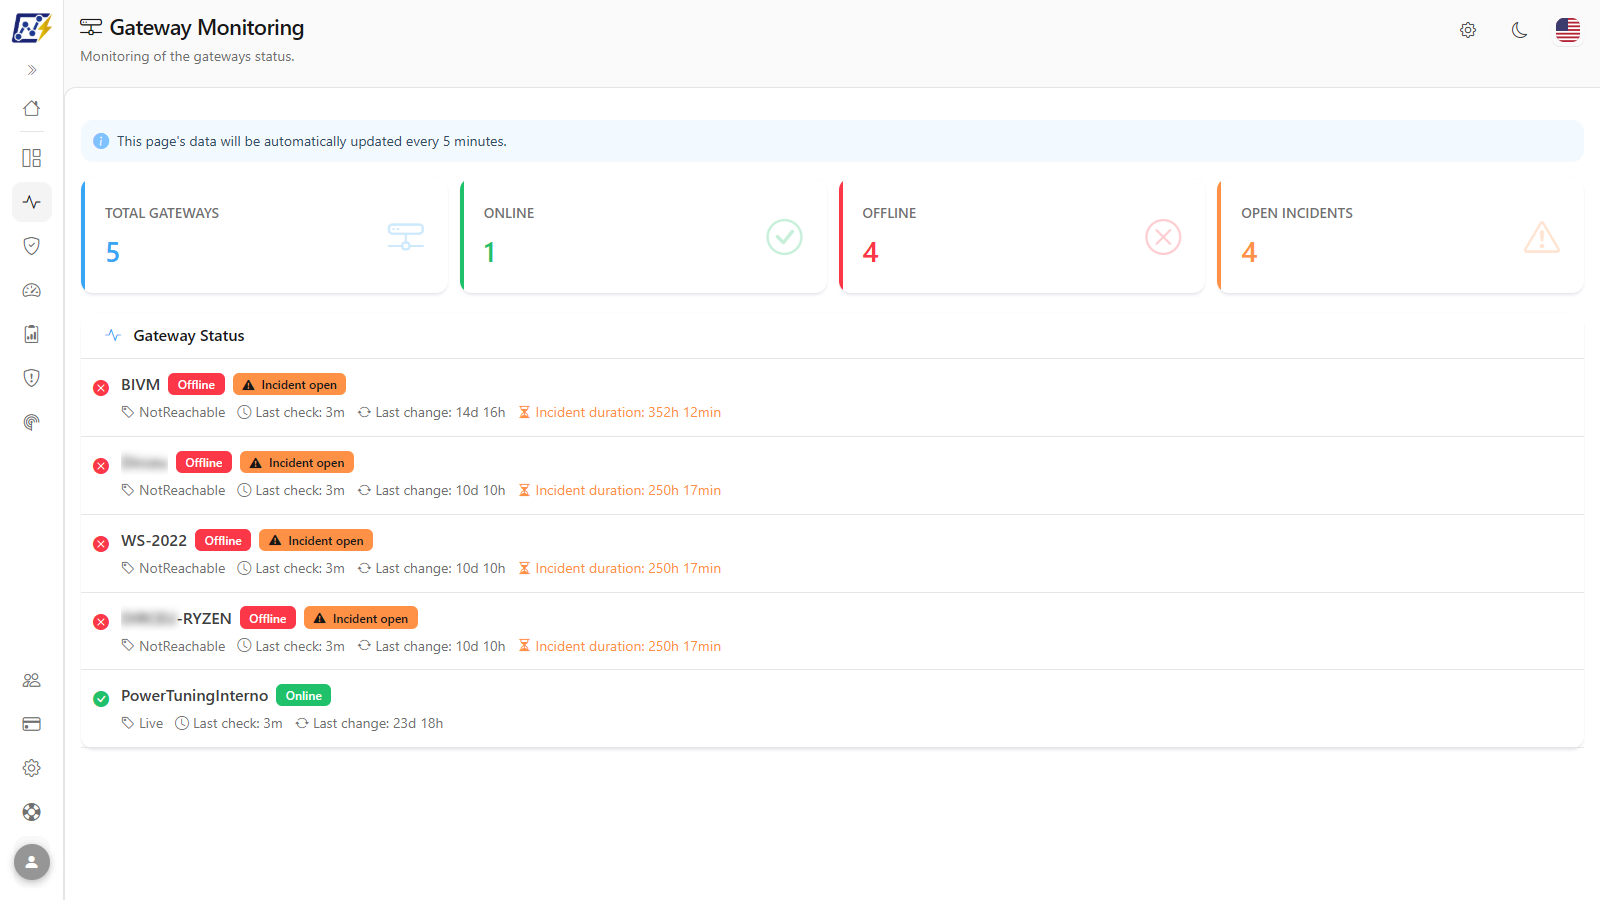This screenshot has height=900, width=1600.
Task: Open the shield alert sidebar icon
Action: coord(32,378)
